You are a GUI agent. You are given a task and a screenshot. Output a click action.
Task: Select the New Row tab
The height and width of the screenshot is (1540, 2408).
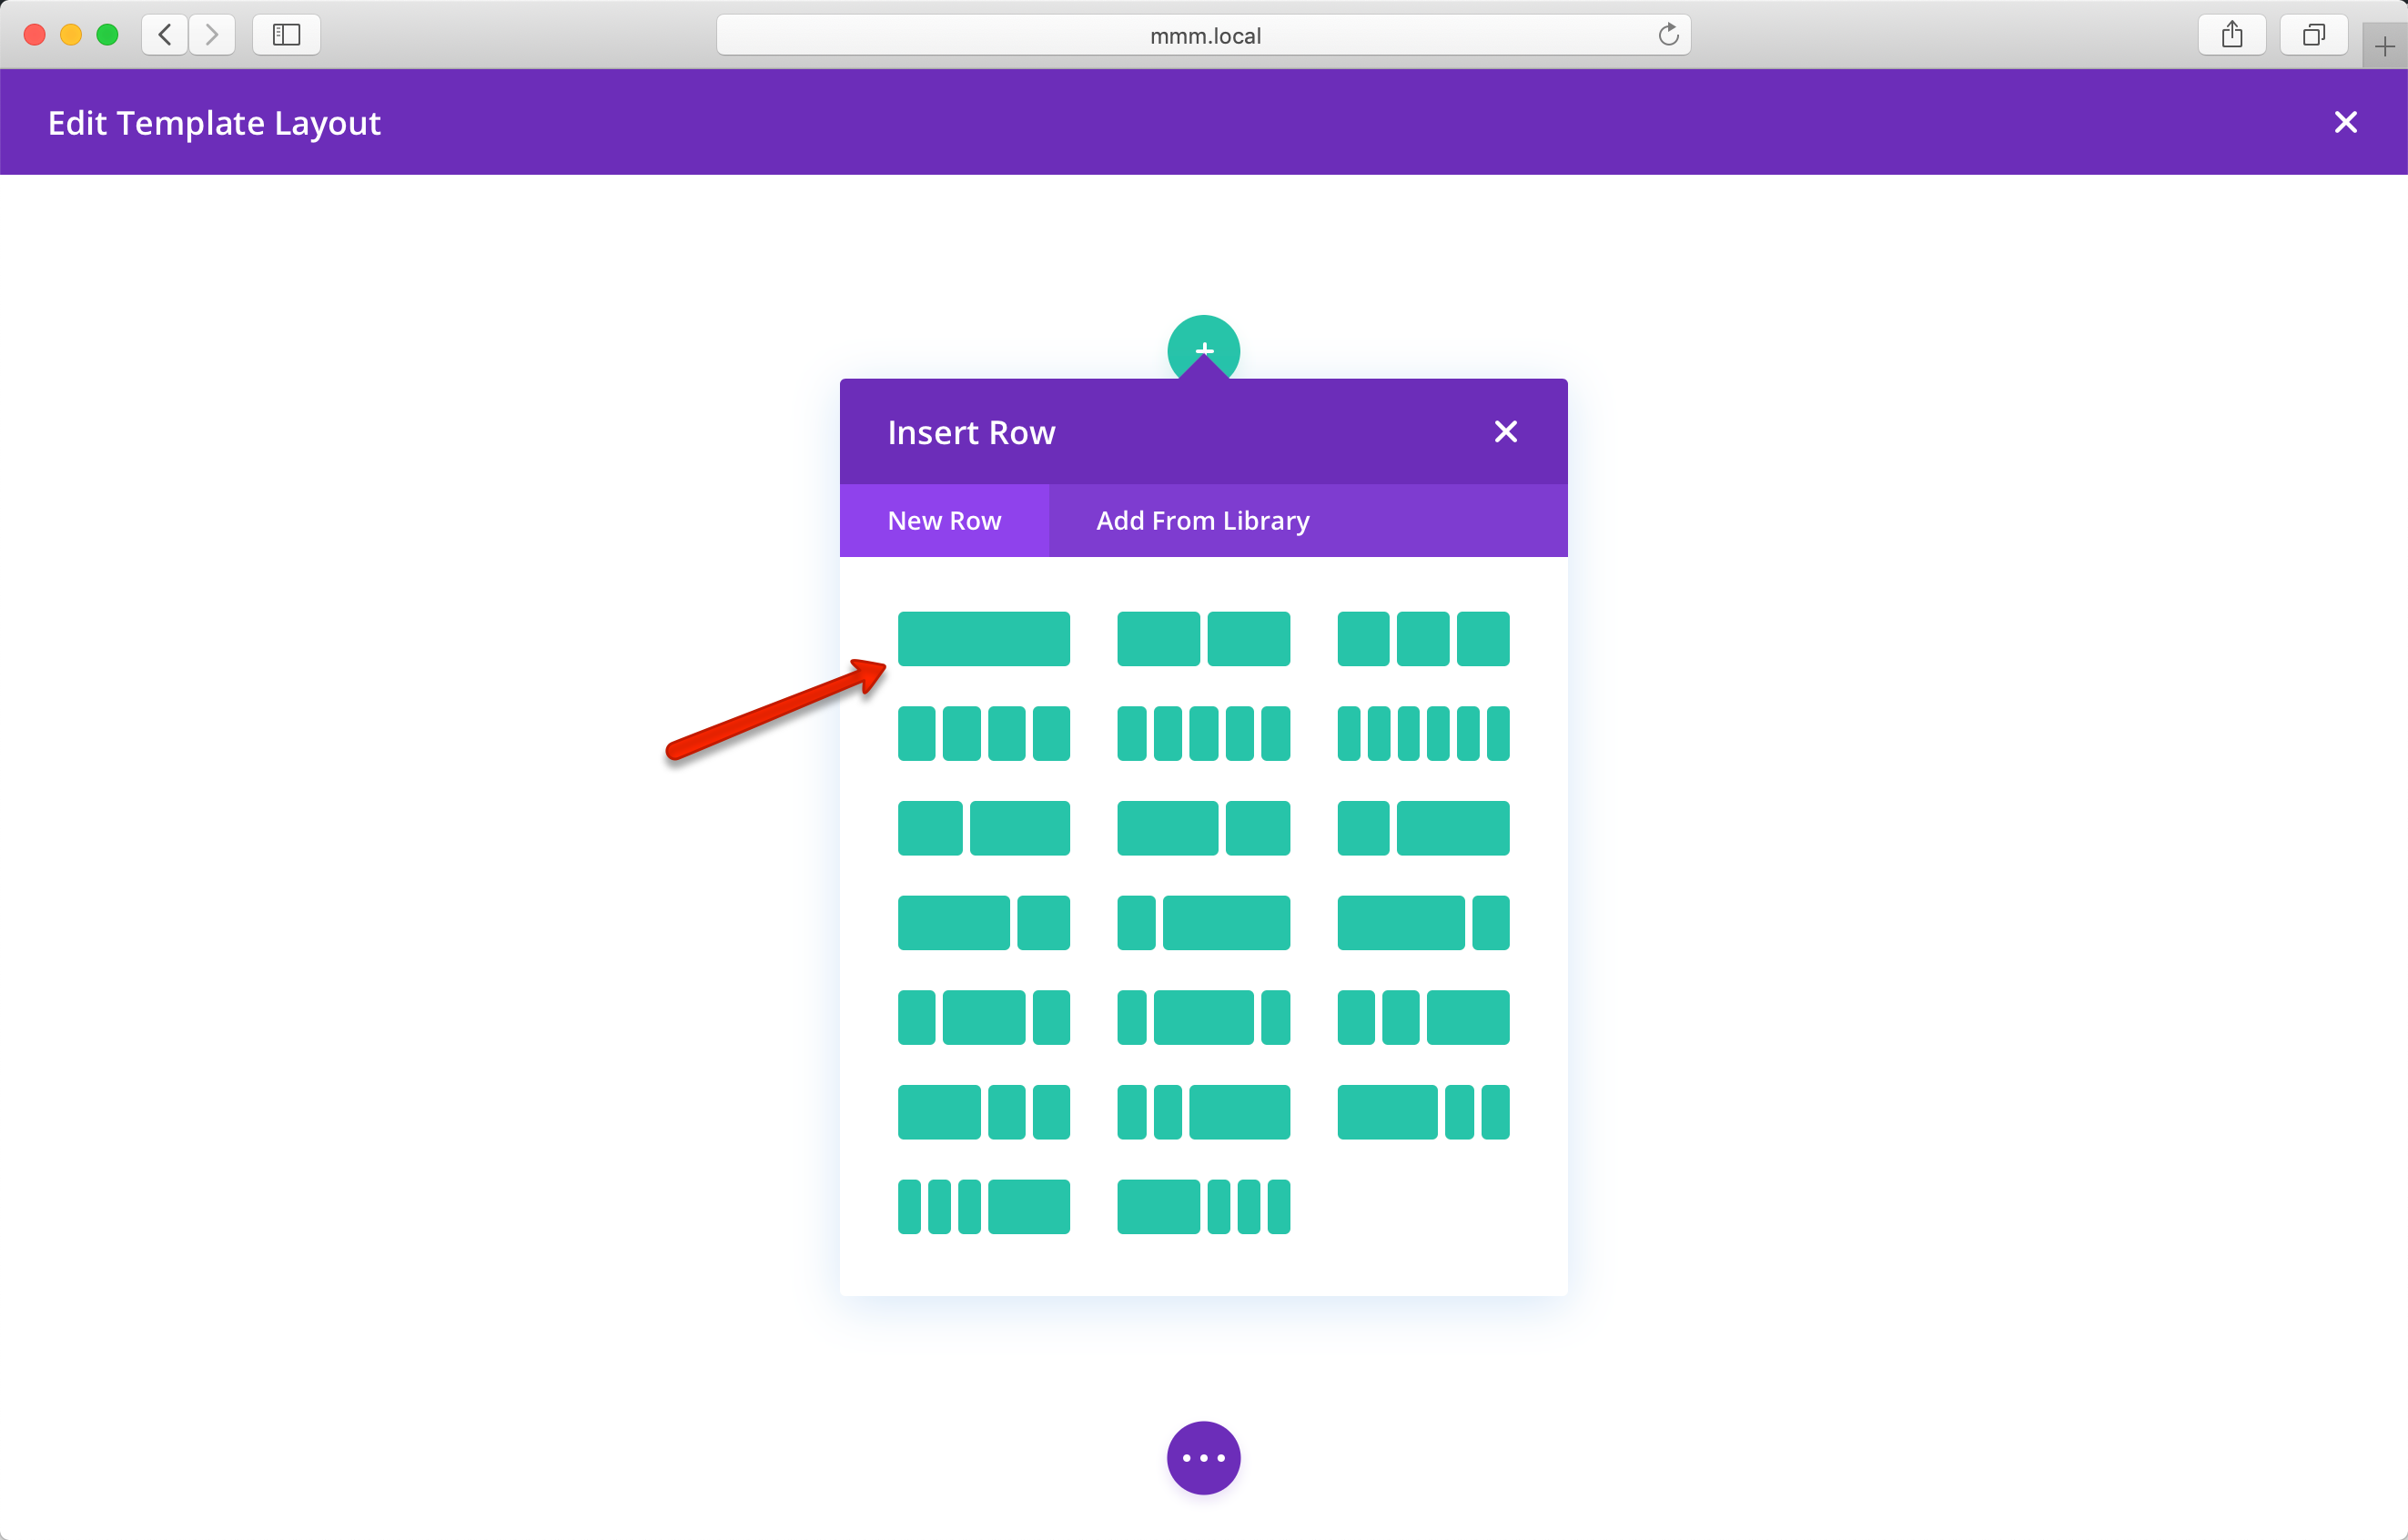point(944,521)
